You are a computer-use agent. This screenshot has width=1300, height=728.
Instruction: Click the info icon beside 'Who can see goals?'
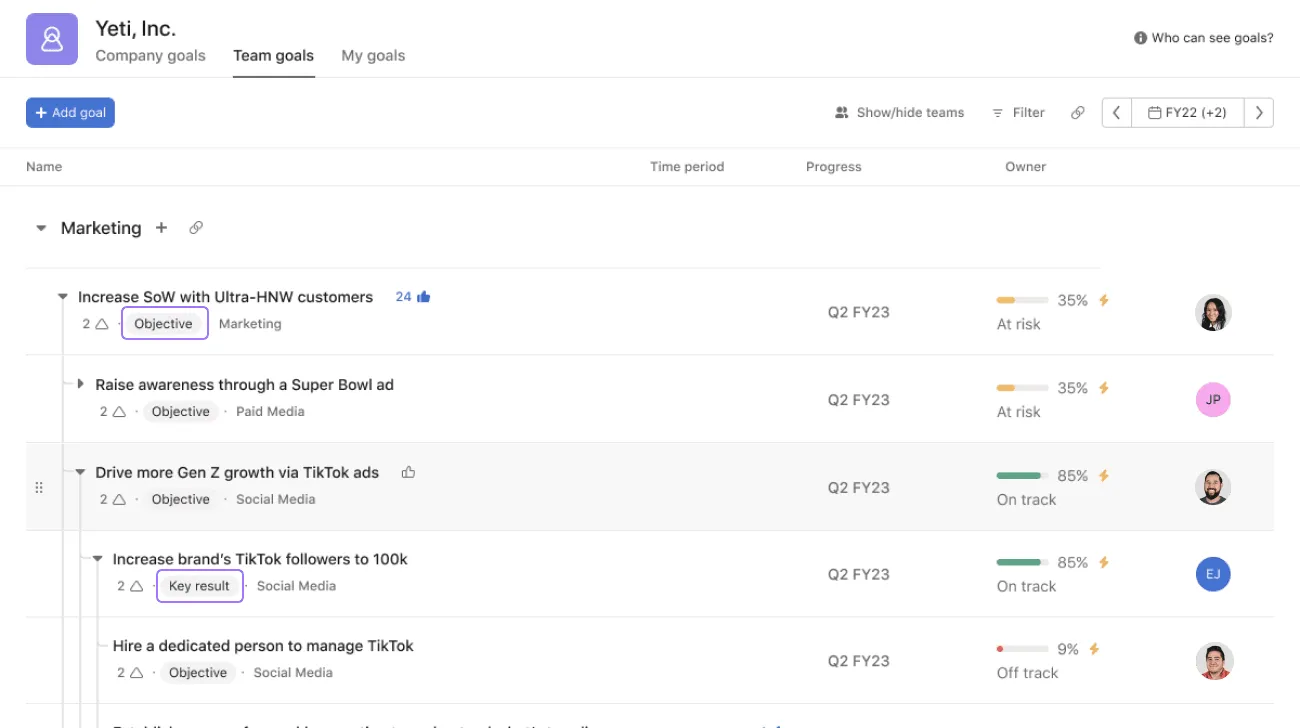pyautogui.click(x=1139, y=37)
